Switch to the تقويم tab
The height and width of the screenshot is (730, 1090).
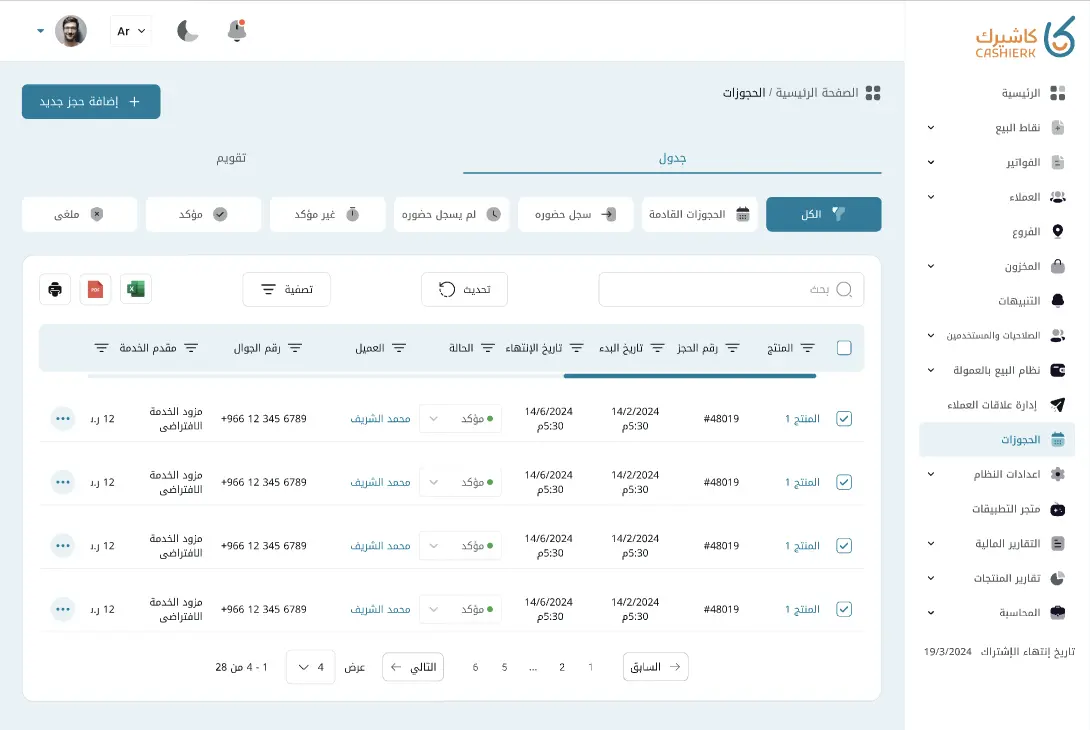(232, 158)
